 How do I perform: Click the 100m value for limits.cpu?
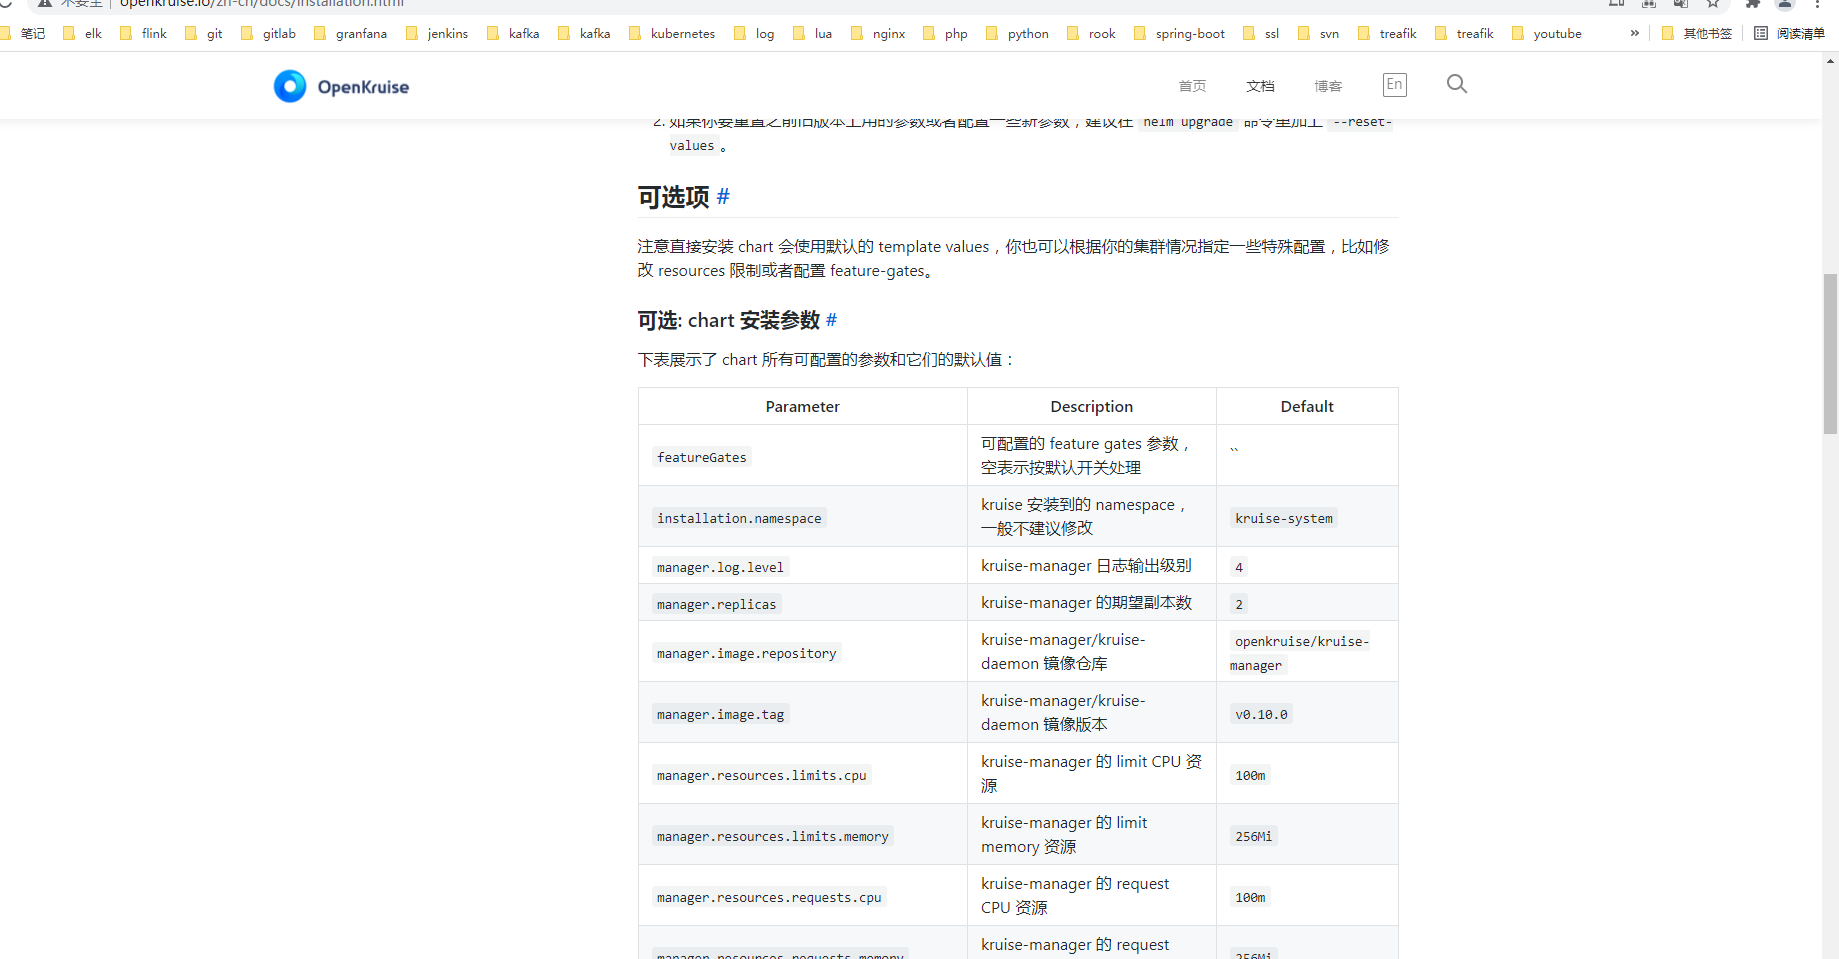tap(1250, 775)
